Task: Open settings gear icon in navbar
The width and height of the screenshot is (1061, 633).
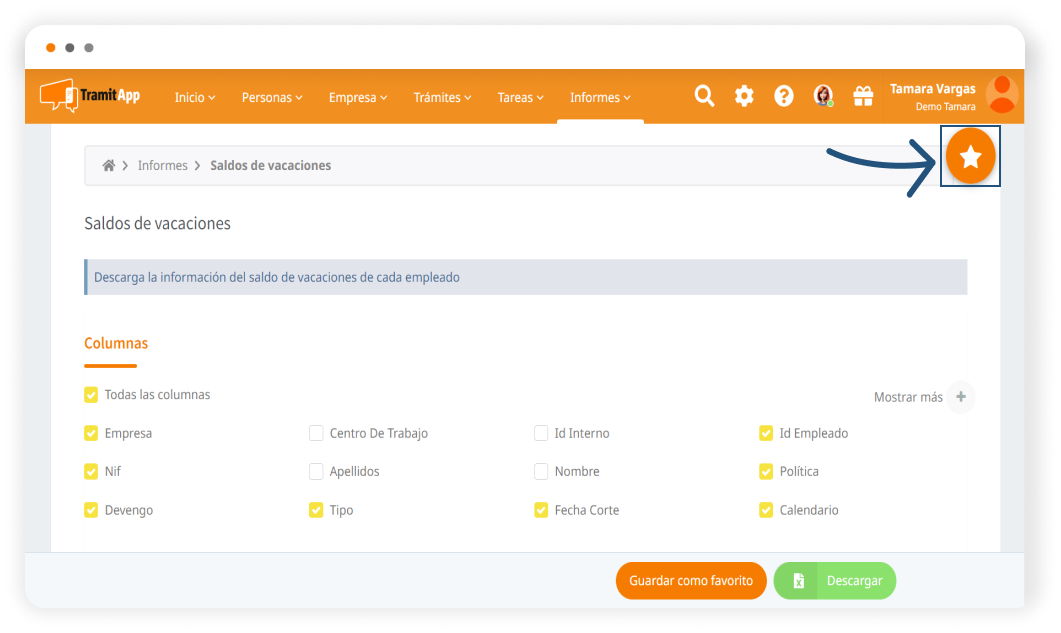Action: pyautogui.click(x=744, y=96)
